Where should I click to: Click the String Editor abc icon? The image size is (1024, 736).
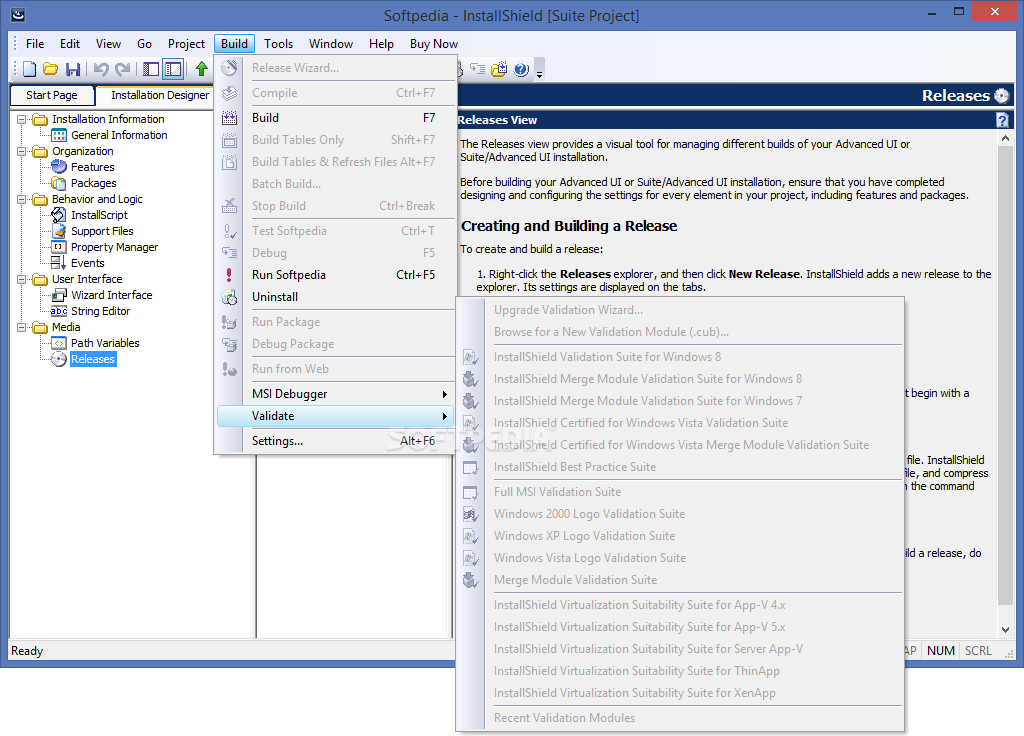point(59,312)
